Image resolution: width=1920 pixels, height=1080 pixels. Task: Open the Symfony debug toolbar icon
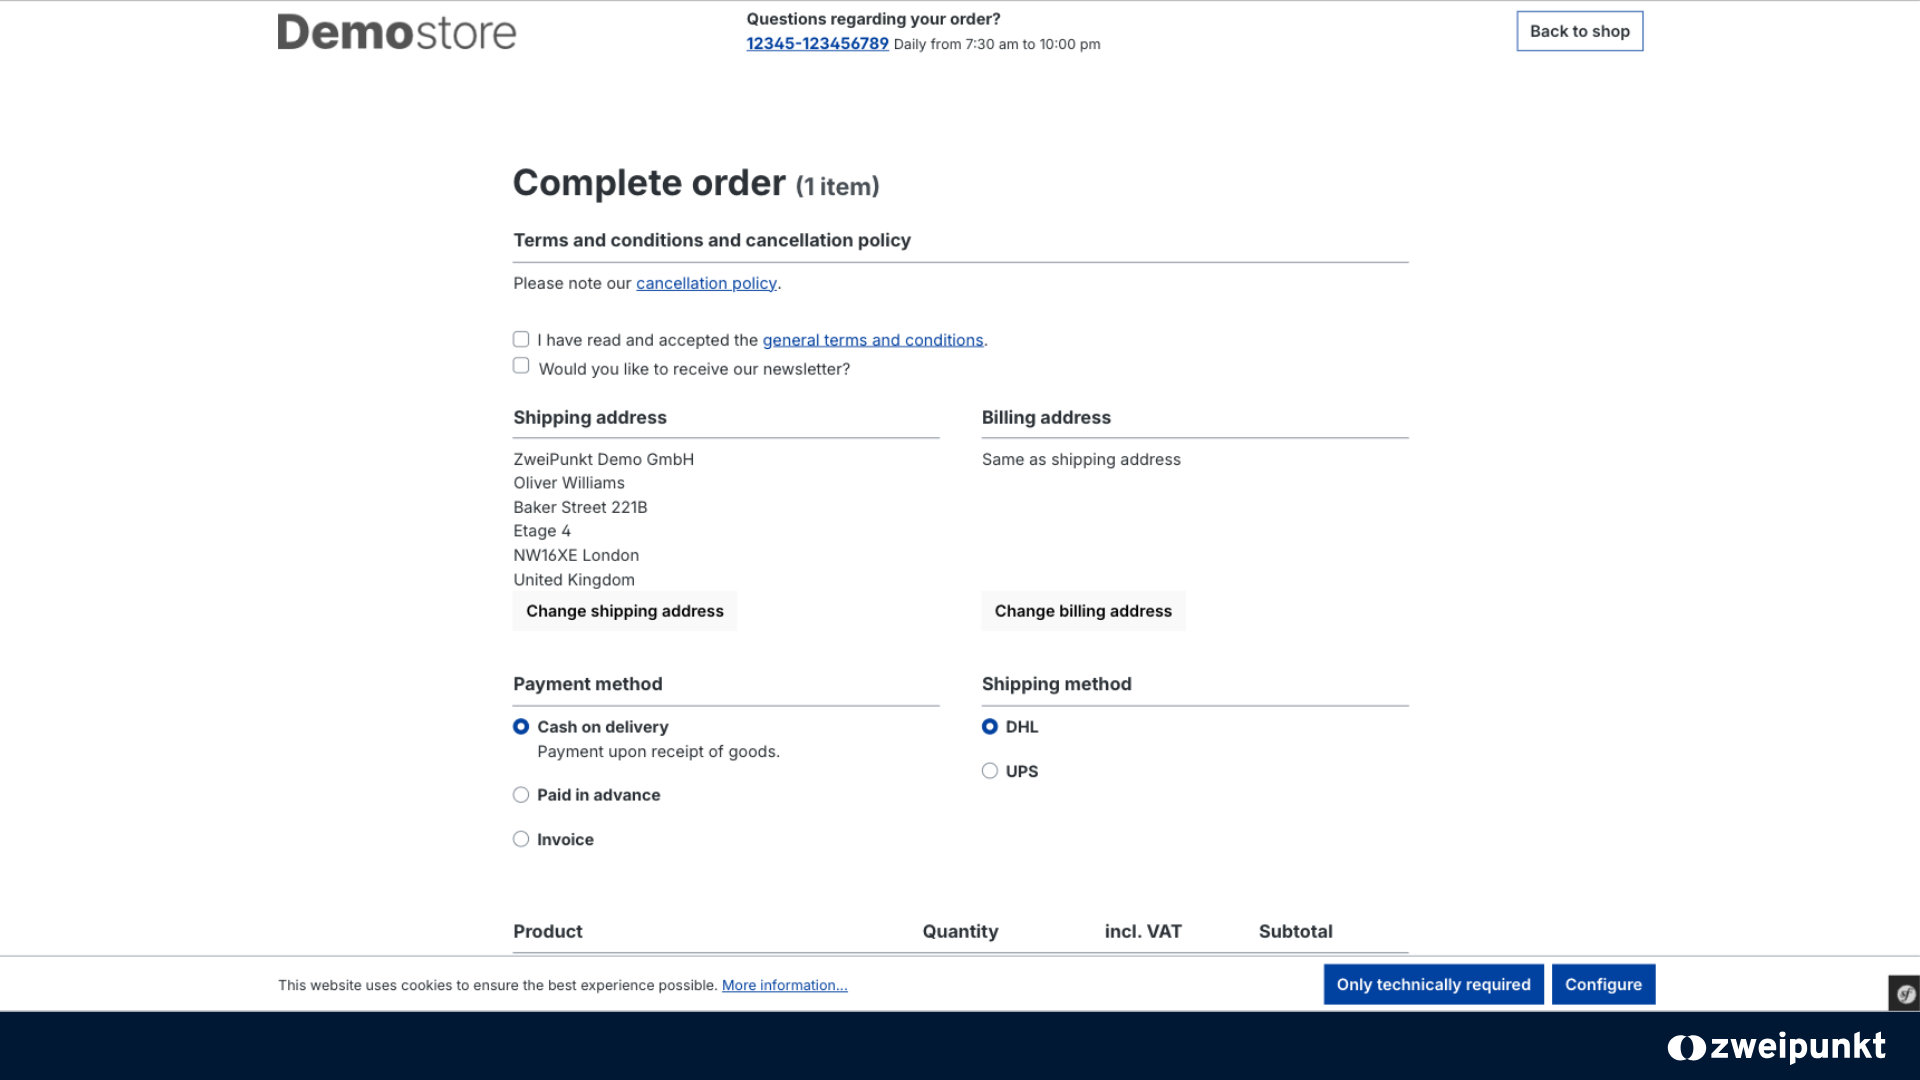tap(1905, 993)
